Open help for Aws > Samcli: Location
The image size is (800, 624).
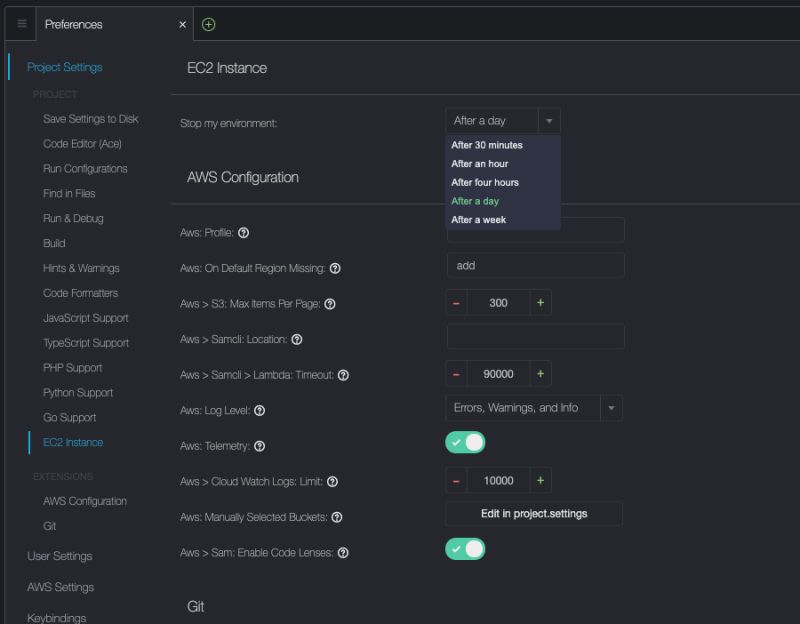coord(298,339)
